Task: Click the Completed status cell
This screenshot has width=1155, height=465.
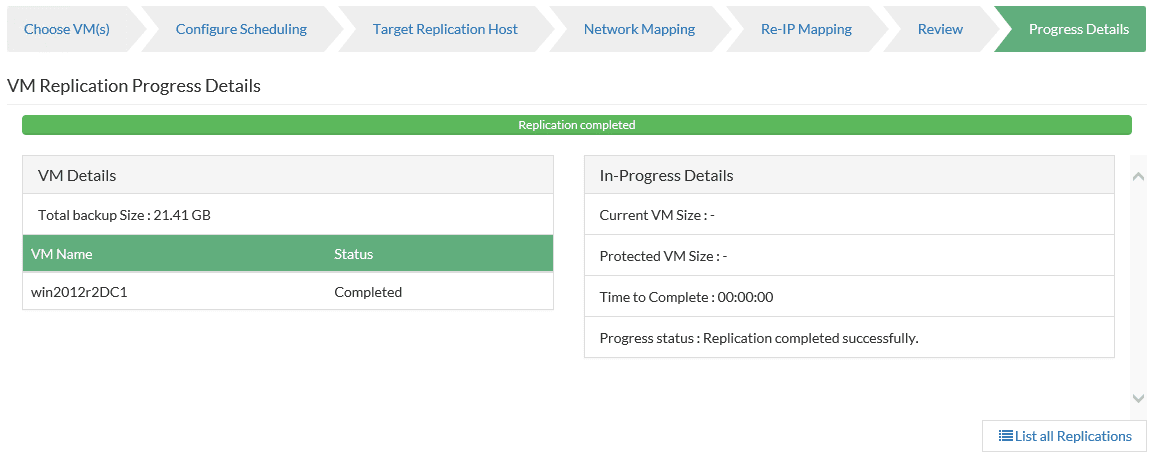Action: (368, 292)
